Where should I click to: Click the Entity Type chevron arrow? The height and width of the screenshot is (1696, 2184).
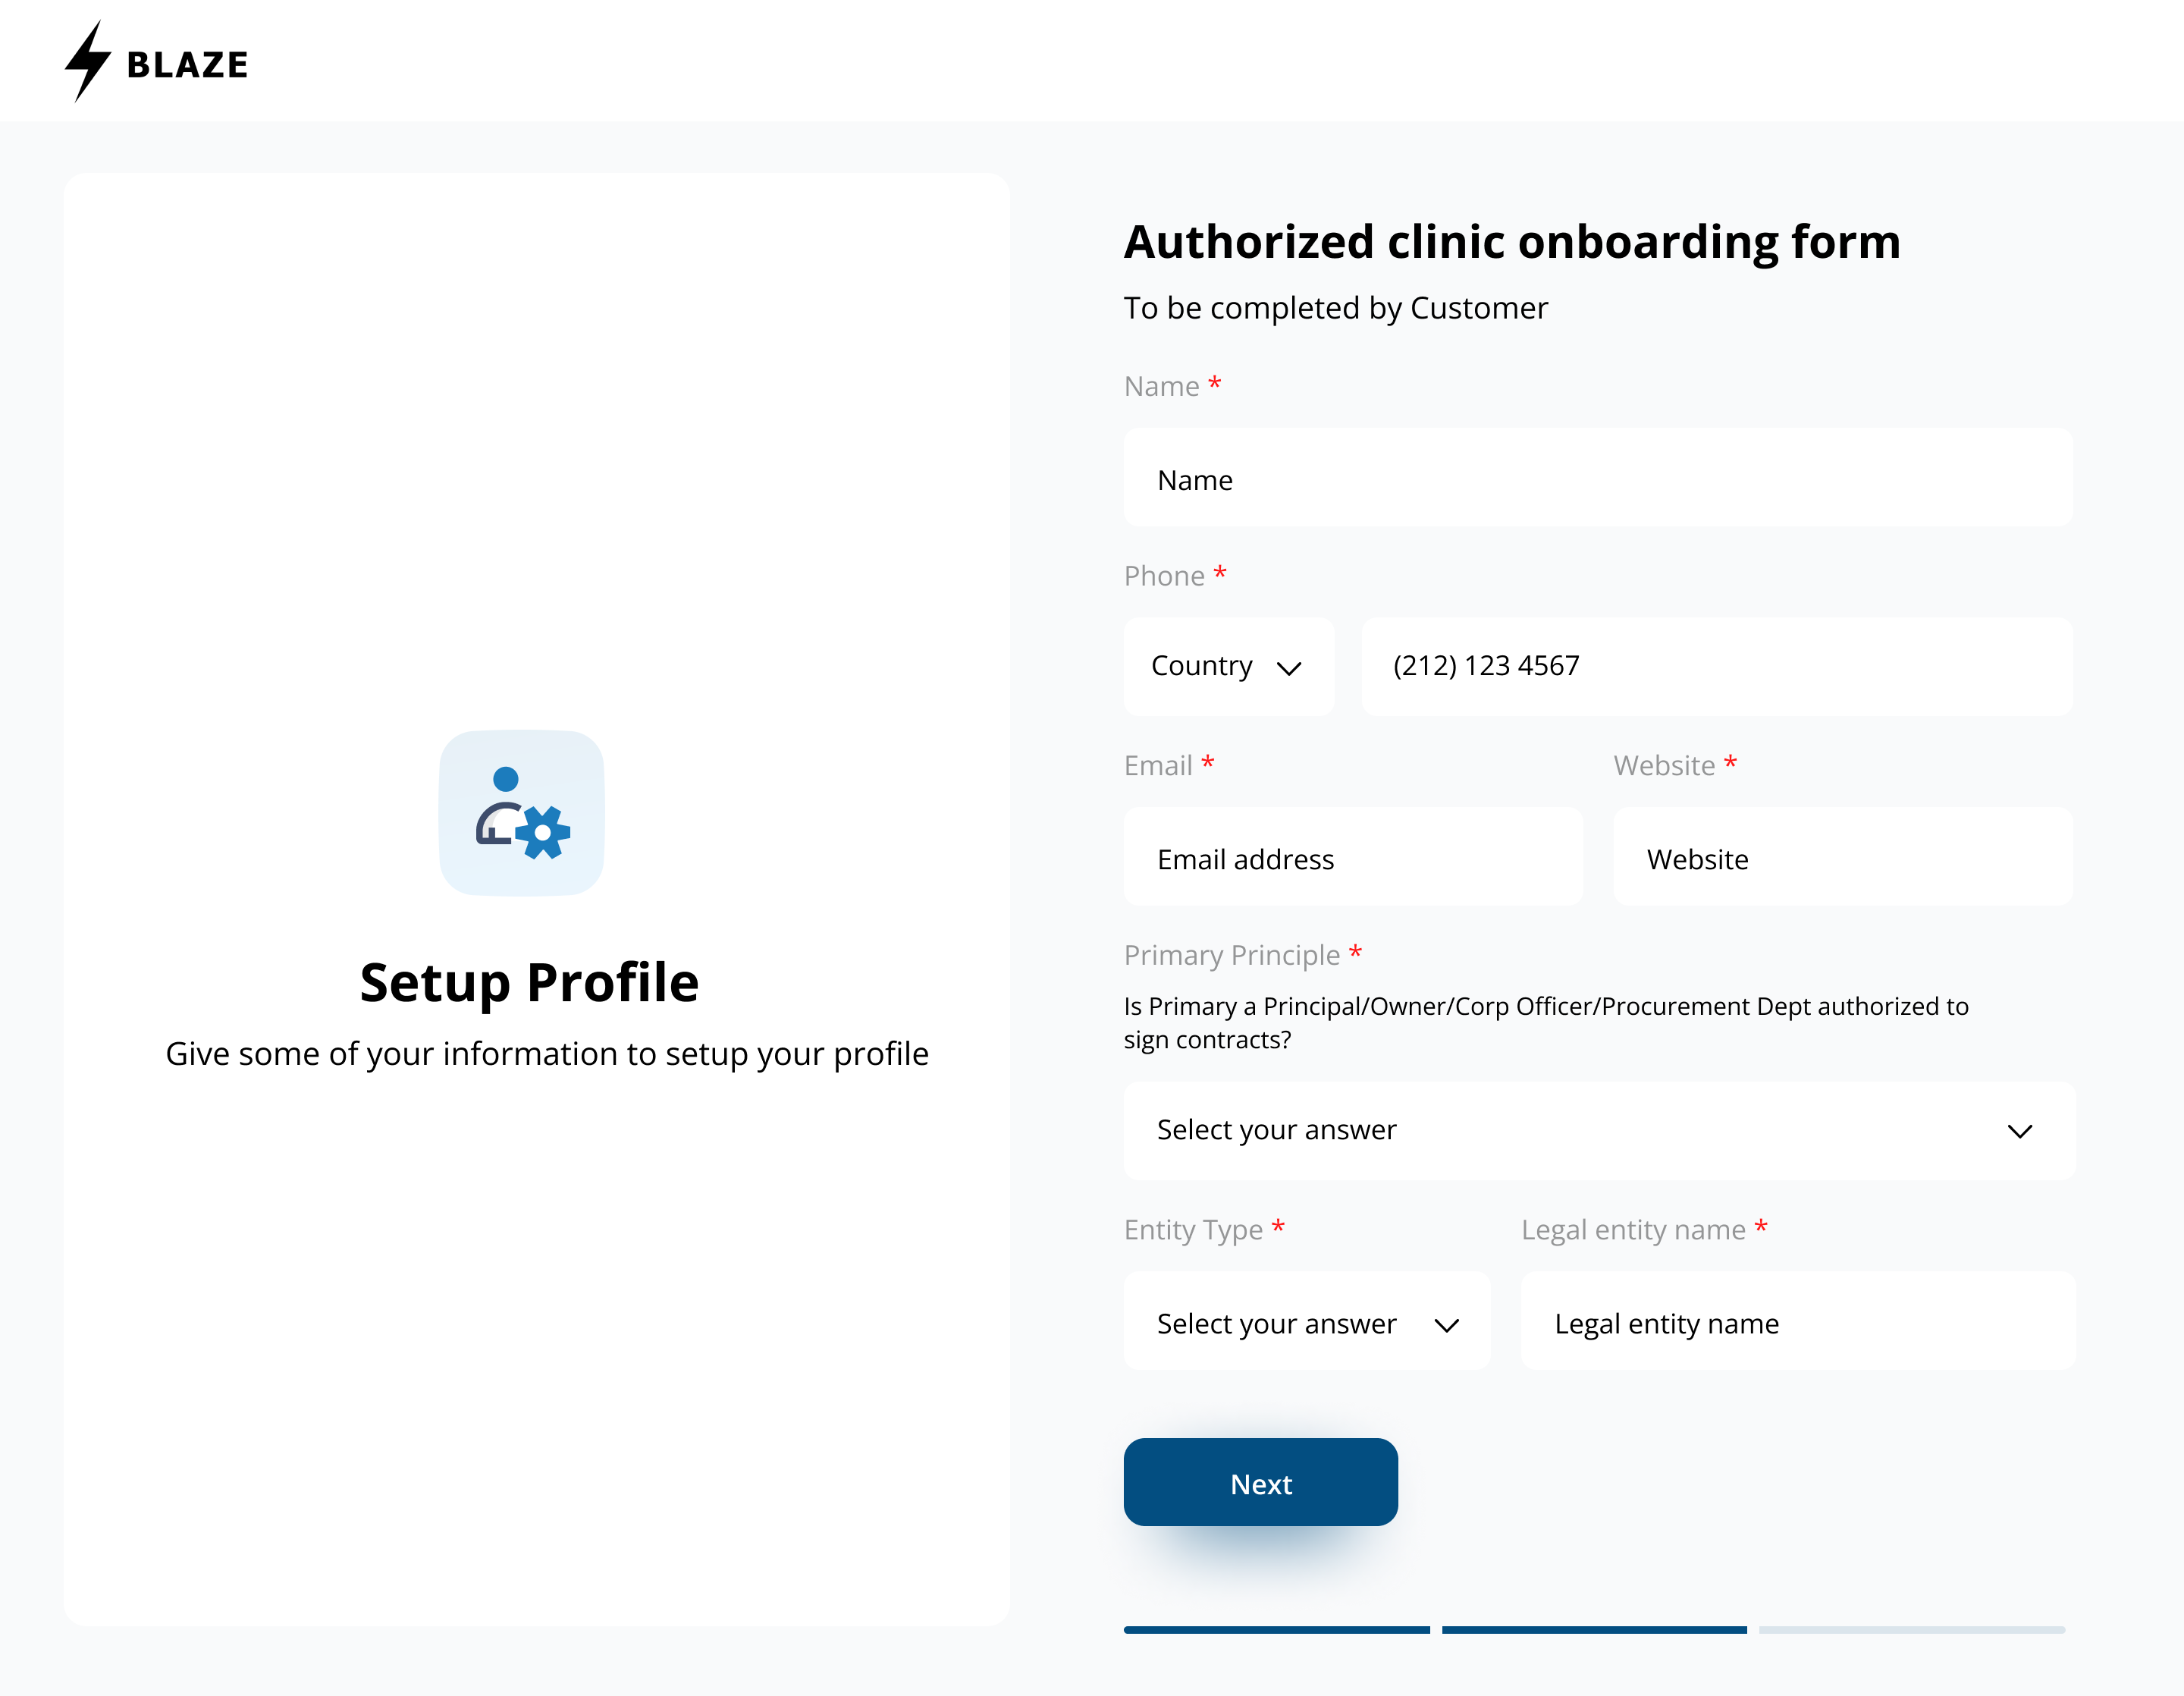1446,1325
